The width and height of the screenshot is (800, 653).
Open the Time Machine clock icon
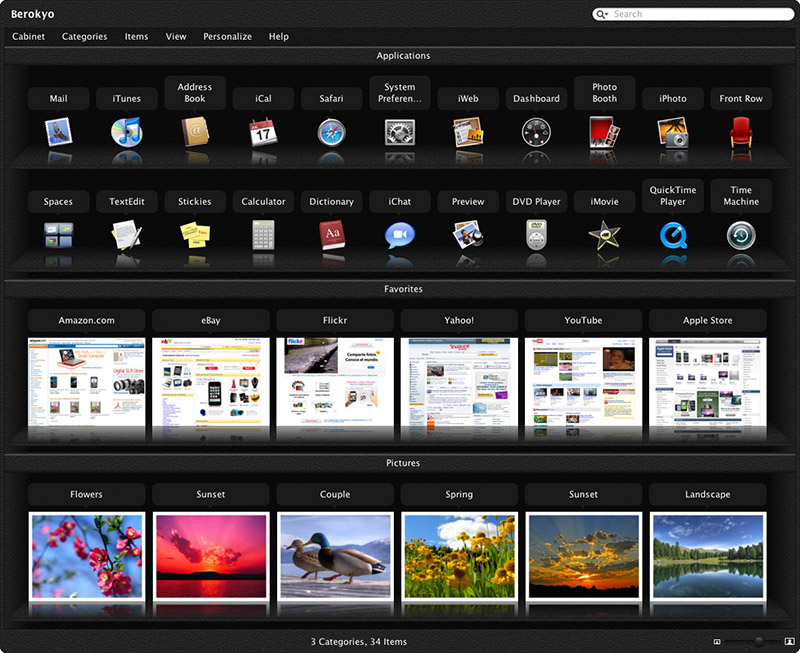[x=741, y=235]
